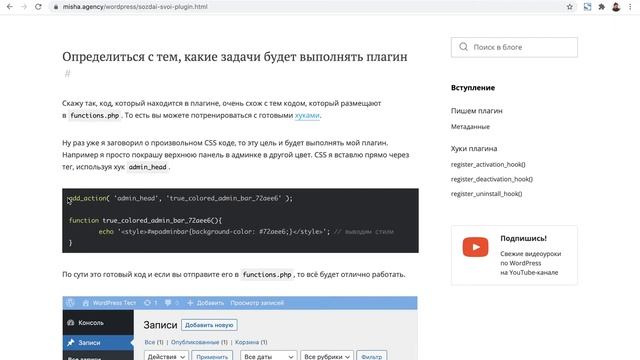Image resolution: width=640 pixels, height=360 pixels.
Task: Click the function true_colored_admin_bar_72aee6 line
Action: pos(145,220)
